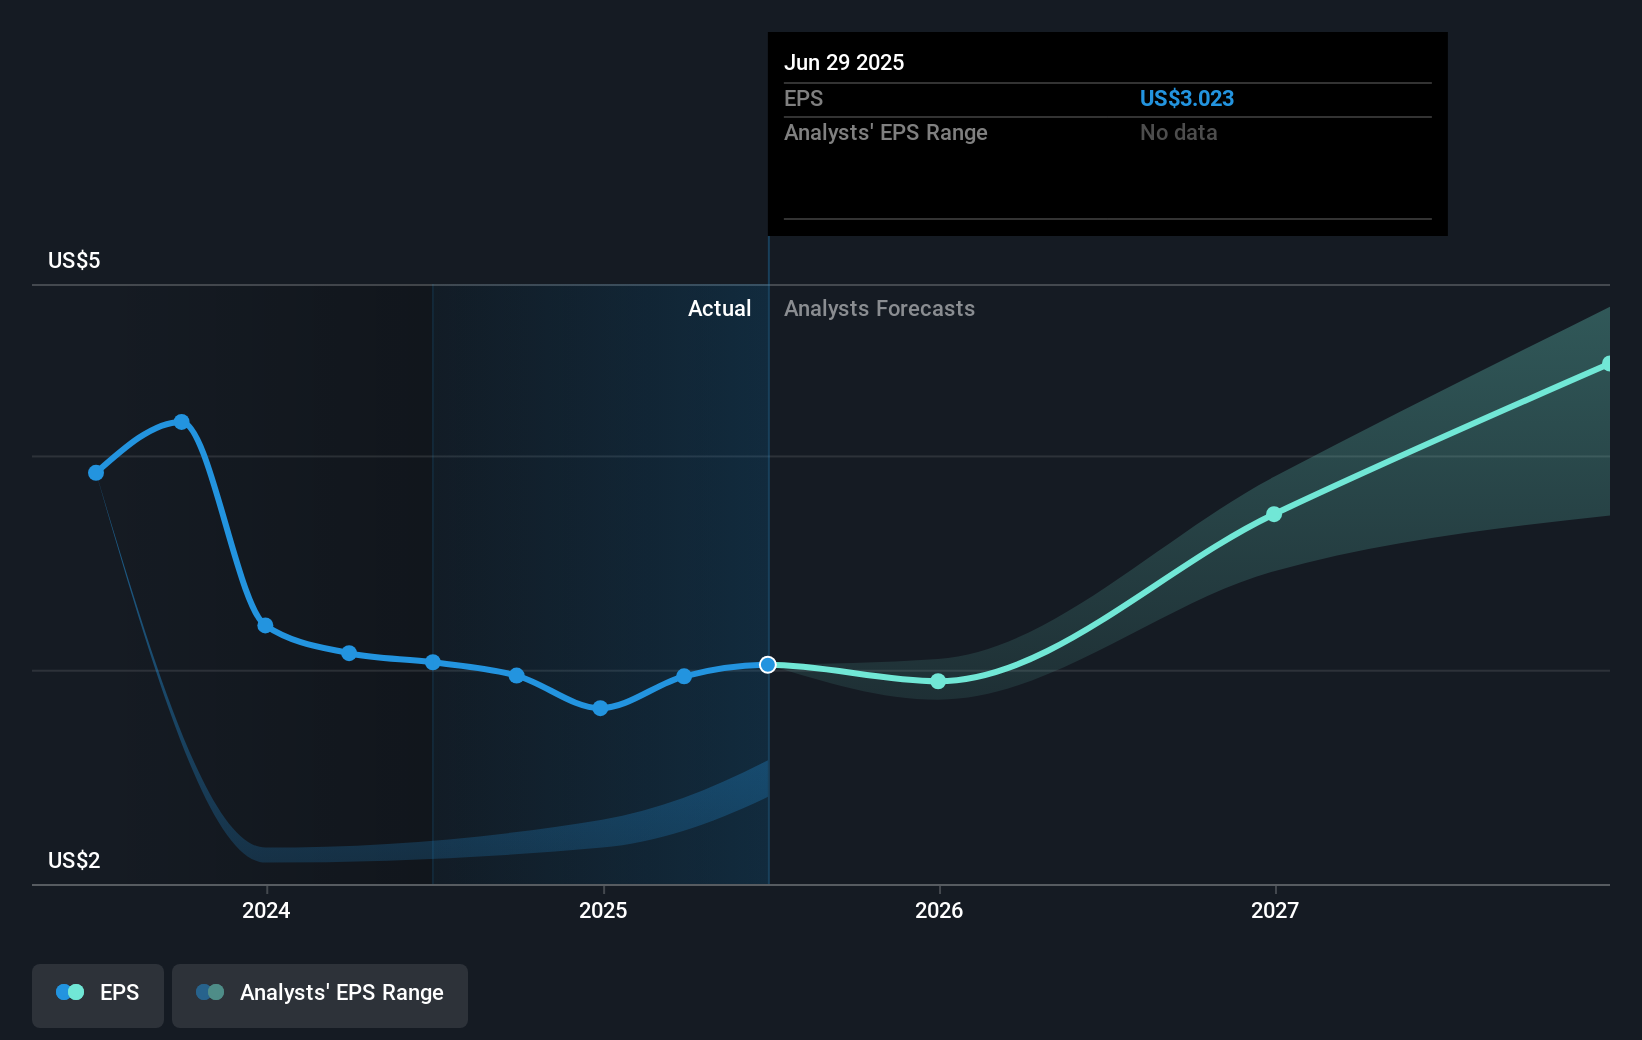The image size is (1642, 1040).
Task: Select the EPS point in early 2025
Action: click(x=684, y=677)
